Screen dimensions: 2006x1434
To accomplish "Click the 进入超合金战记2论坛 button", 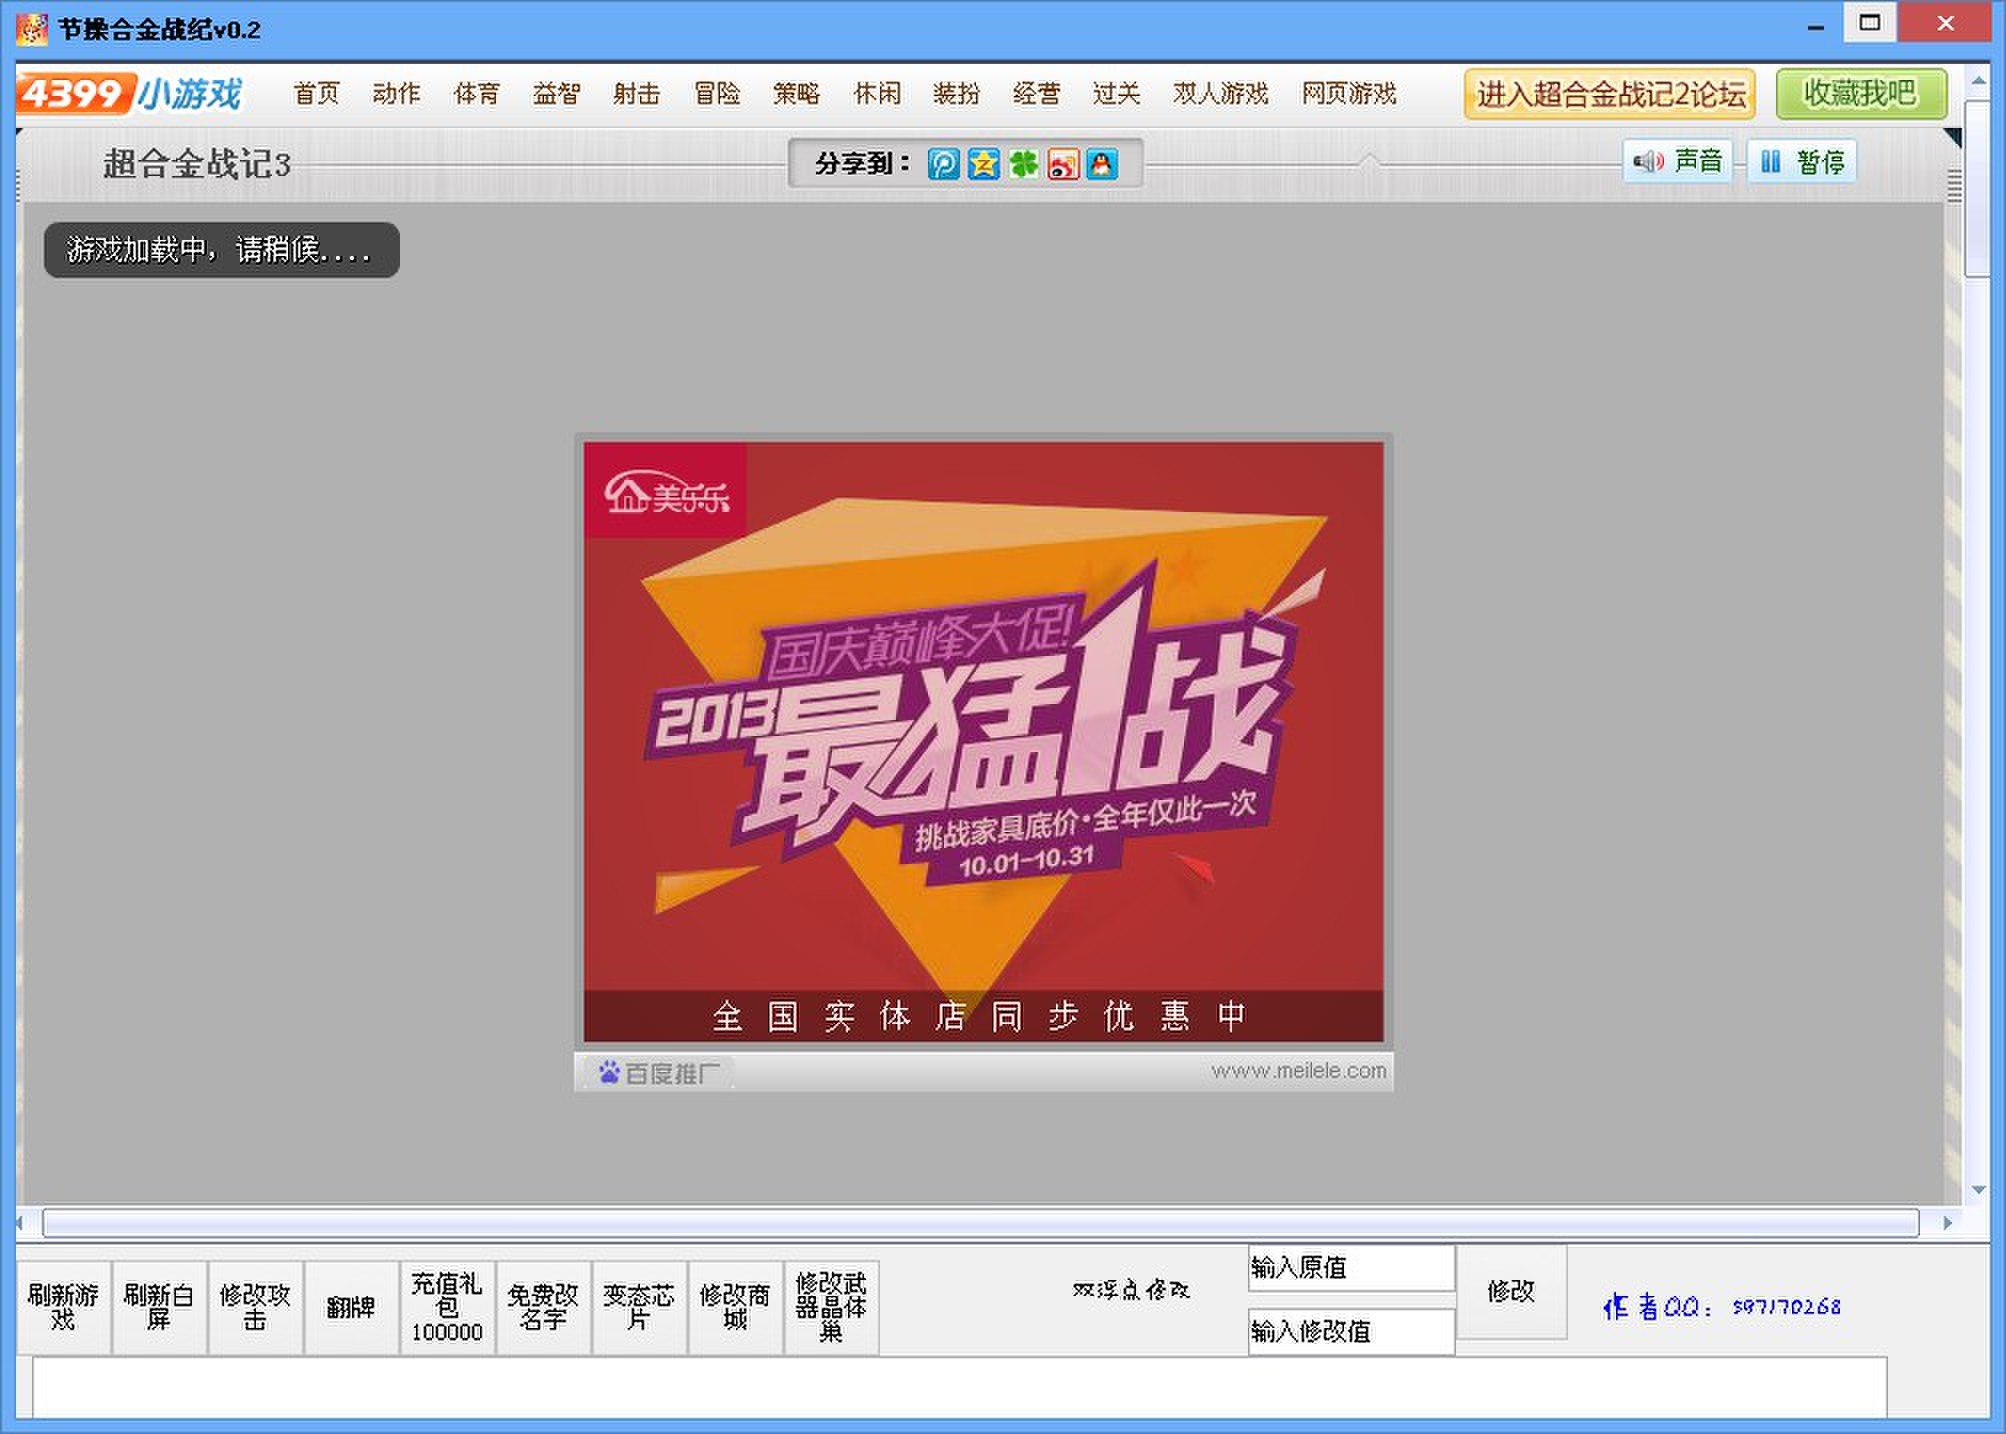I will (x=1609, y=94).
